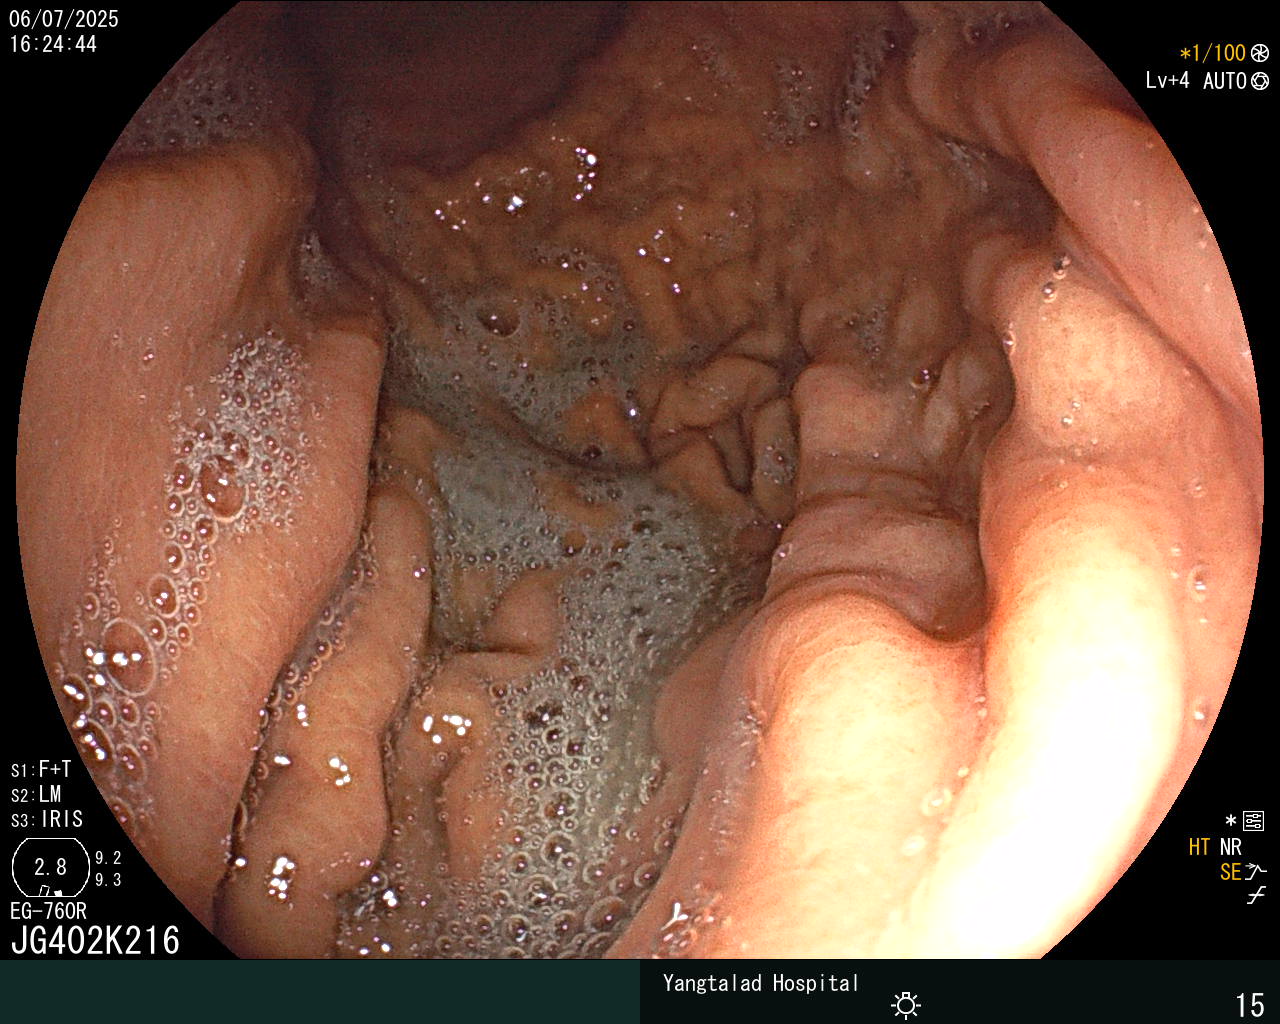Image resolution: width=1280 pixels, height=1024 pixels.
Task: Click the S2:LM switch assignment
Action: 36,795
